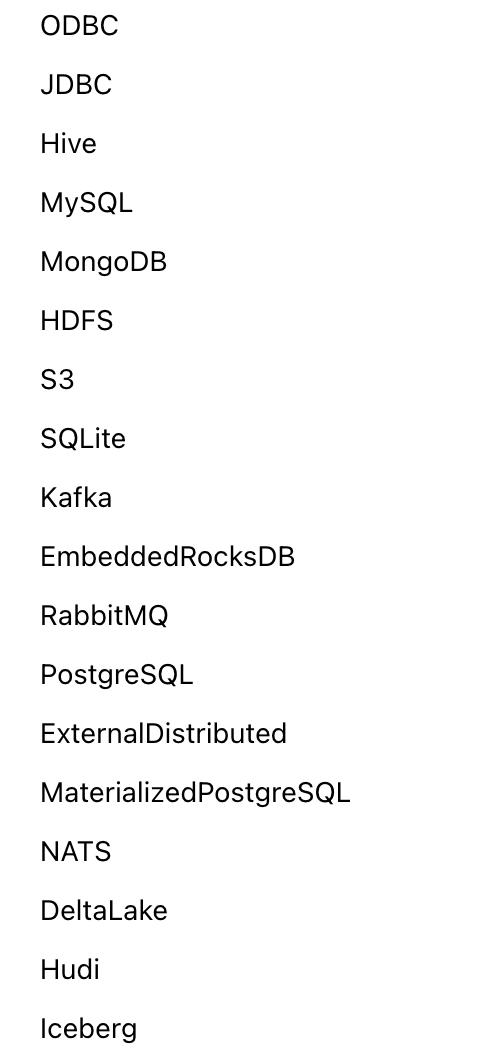Open the MongoDB list item

[103, 262]
